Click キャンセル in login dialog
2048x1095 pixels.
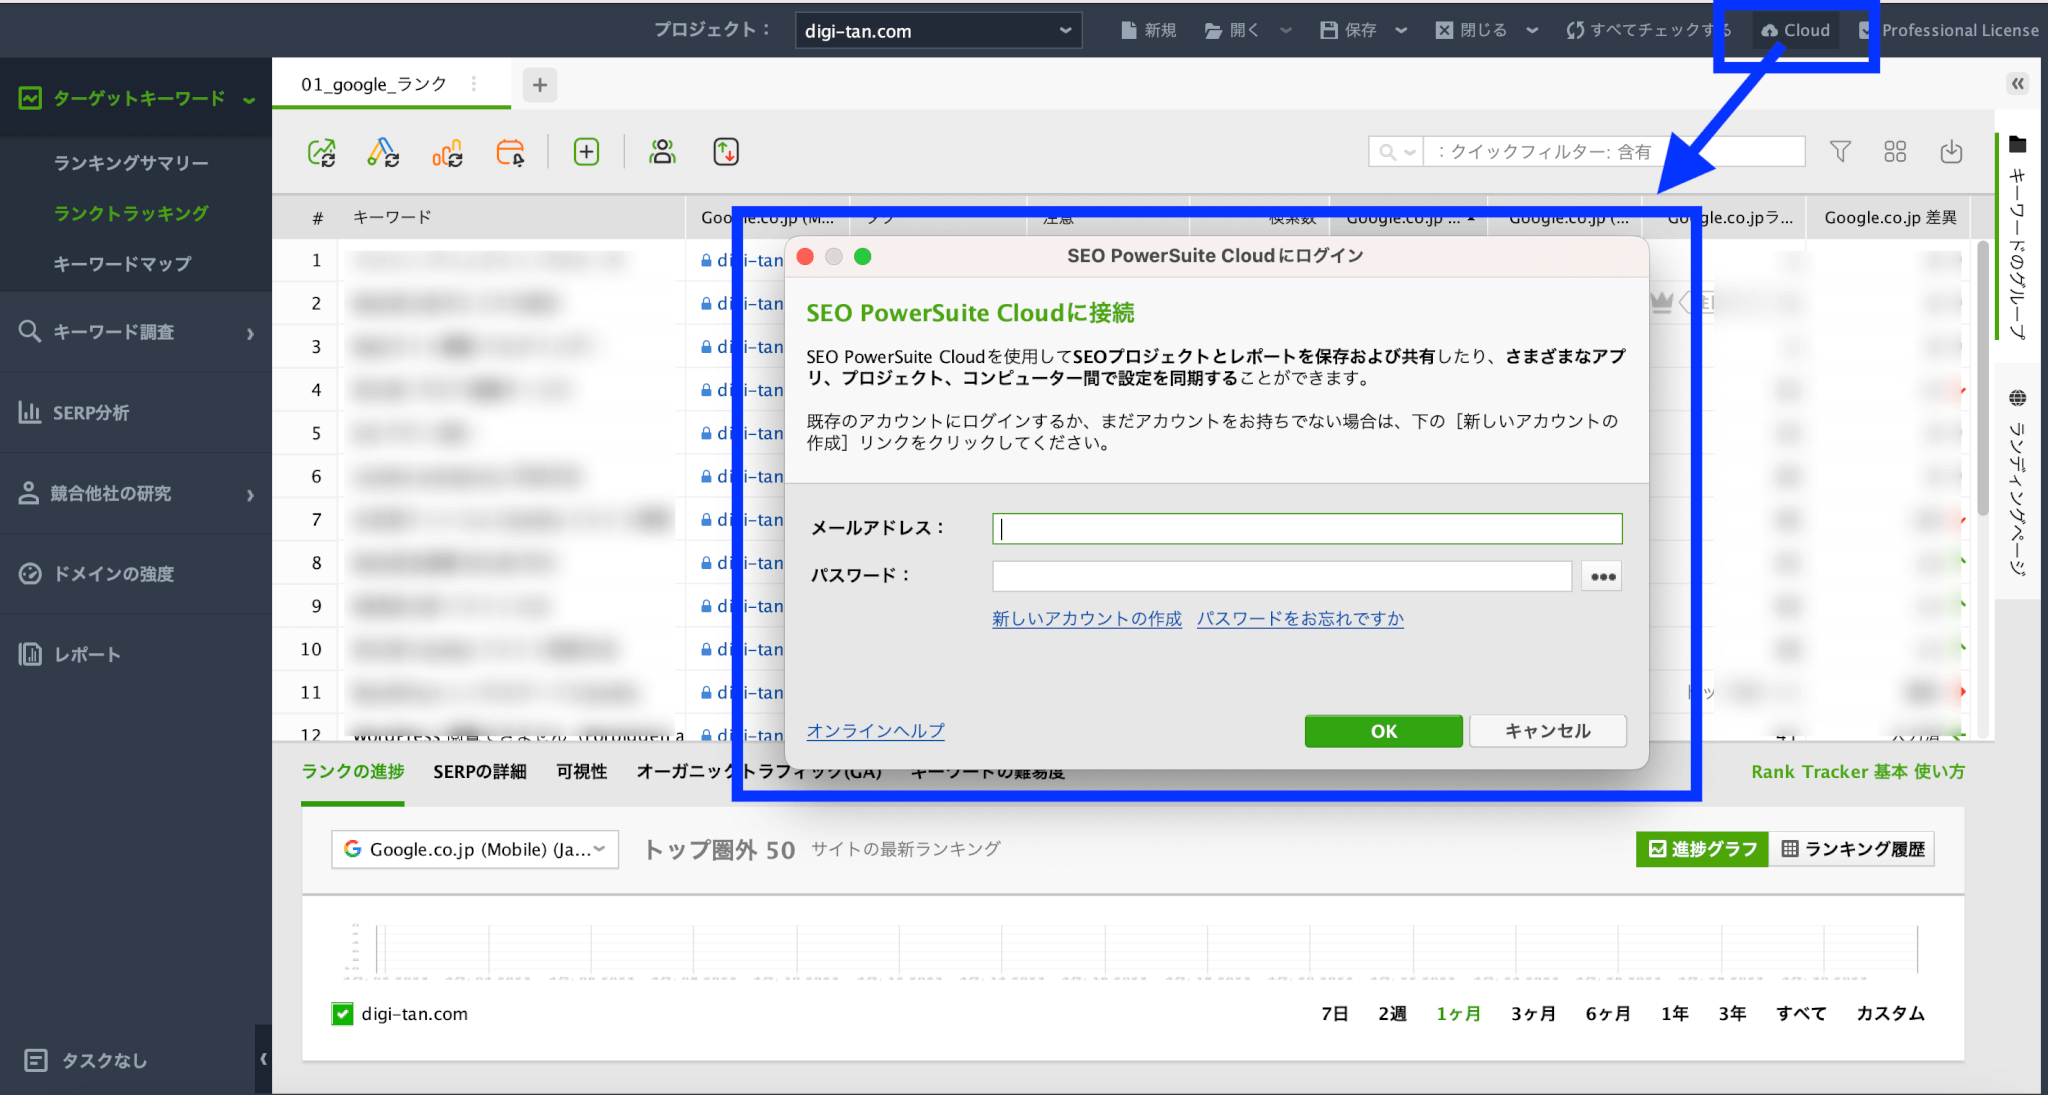point(1548,731)
